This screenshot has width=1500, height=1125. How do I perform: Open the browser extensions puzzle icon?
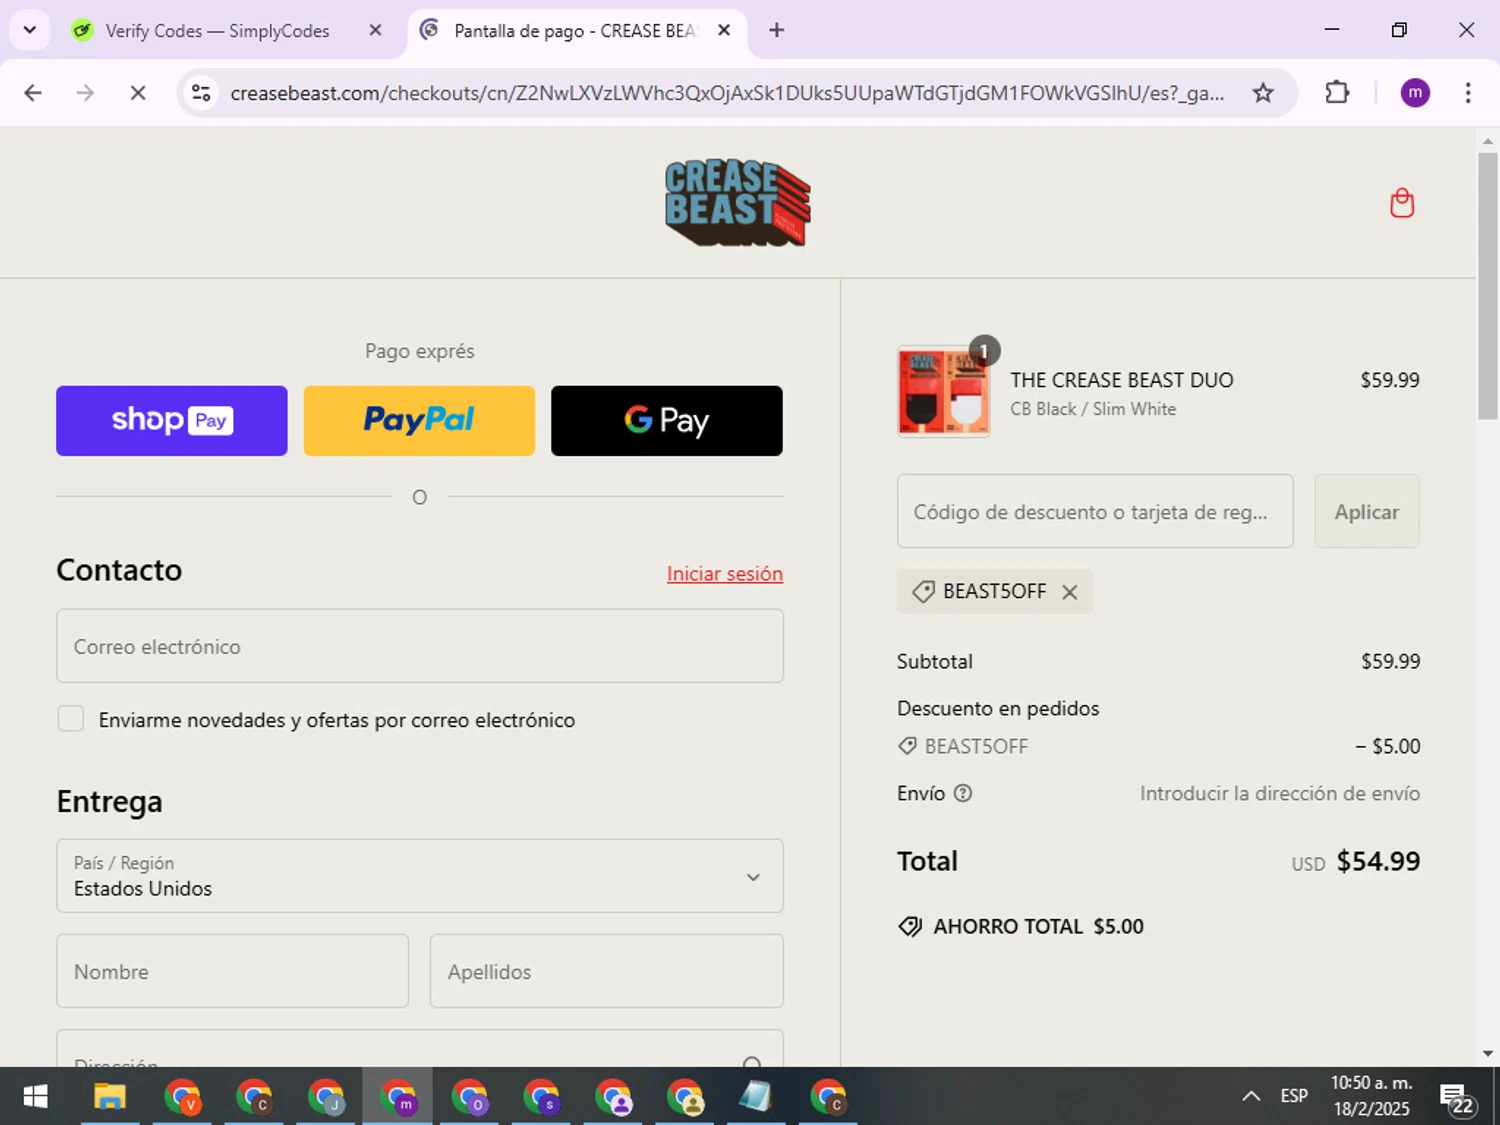[1337, 93]
